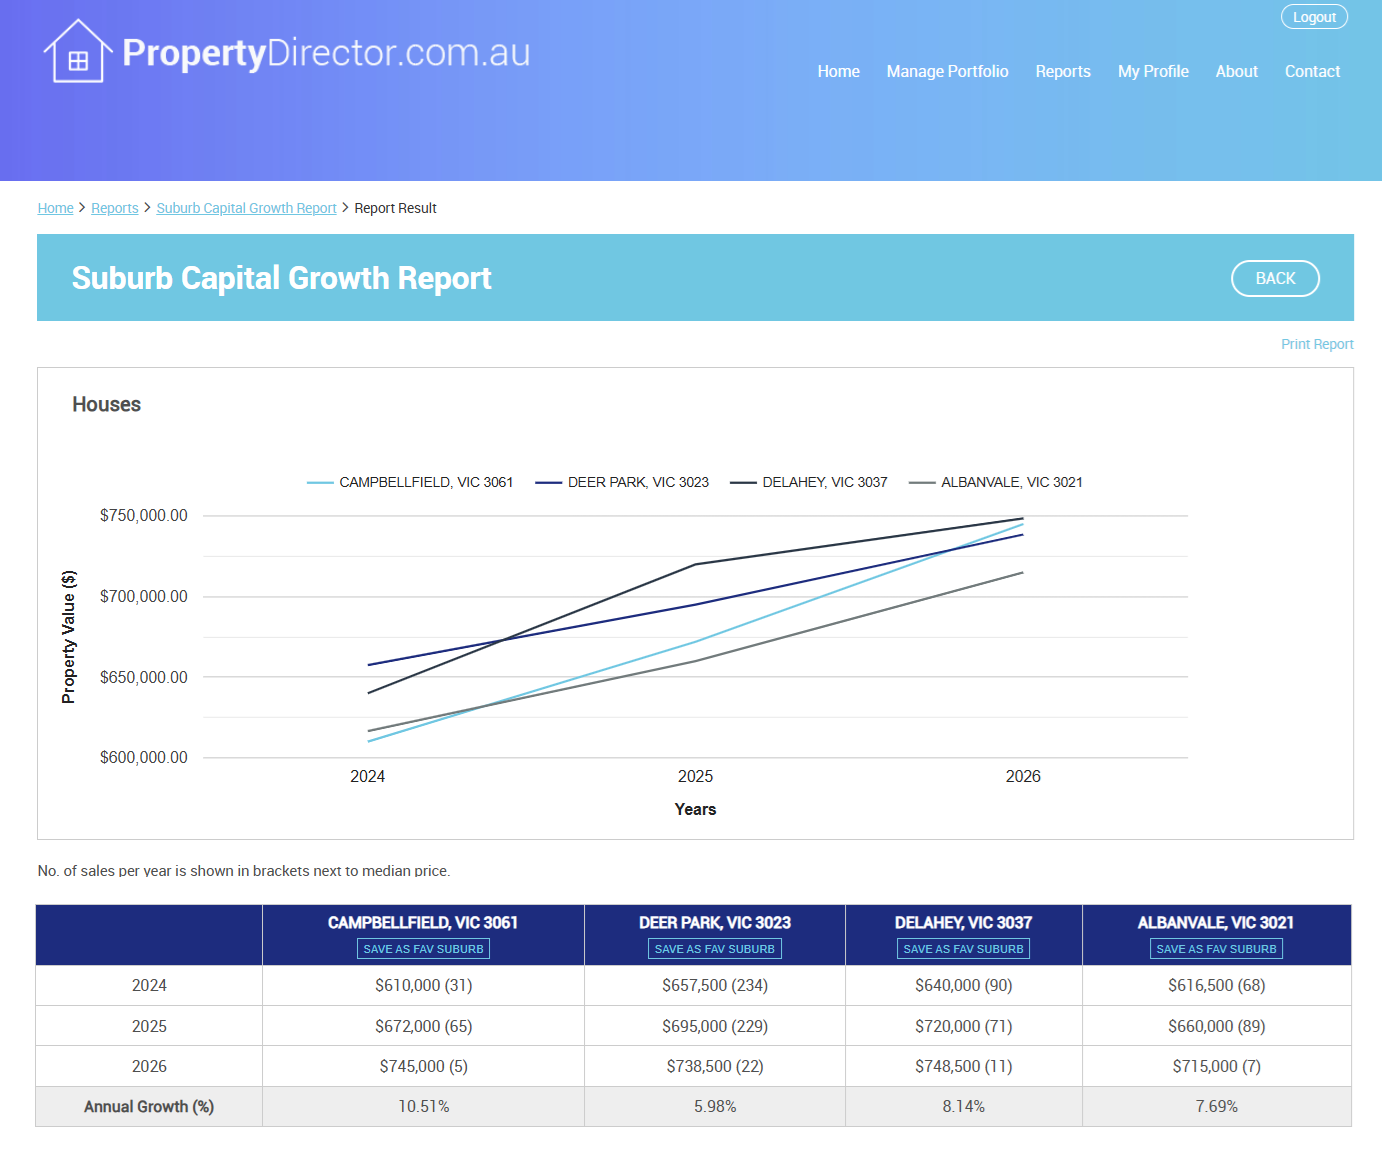The height and width of the screenshot is (1166, 1385).
Task: Toggle the Albanvale legend entry
Action: coord(996,482)
